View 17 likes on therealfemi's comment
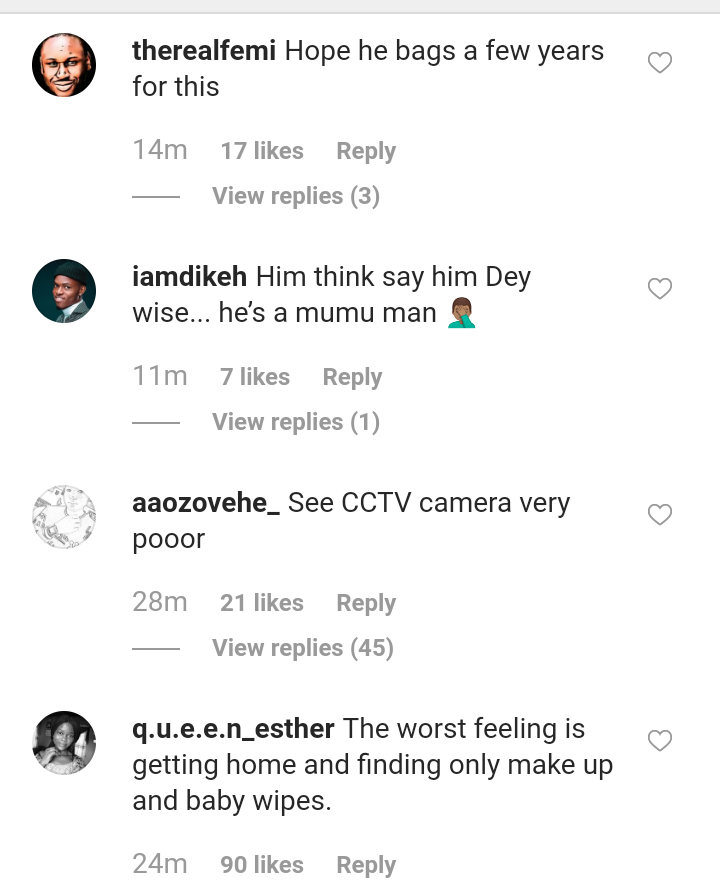Viewport: 720px width, 895px height. [x=262, y=151]
